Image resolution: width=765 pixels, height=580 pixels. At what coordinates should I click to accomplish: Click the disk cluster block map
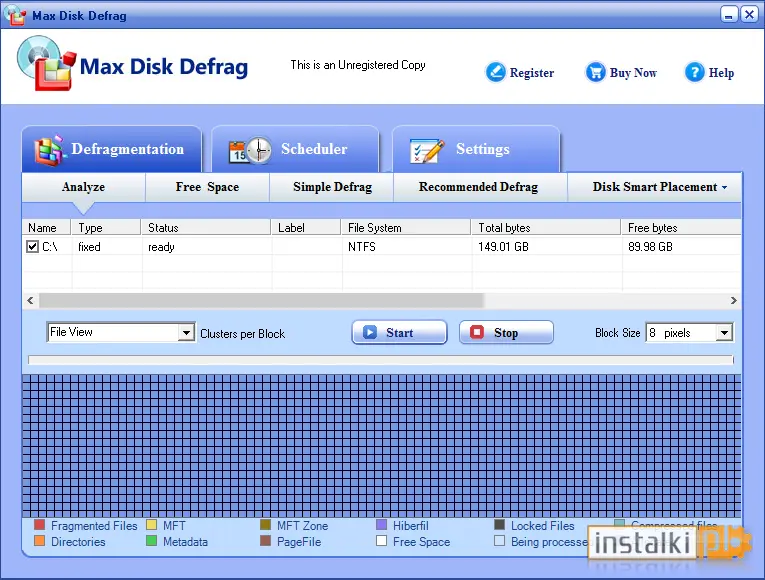tap(382, 446)
